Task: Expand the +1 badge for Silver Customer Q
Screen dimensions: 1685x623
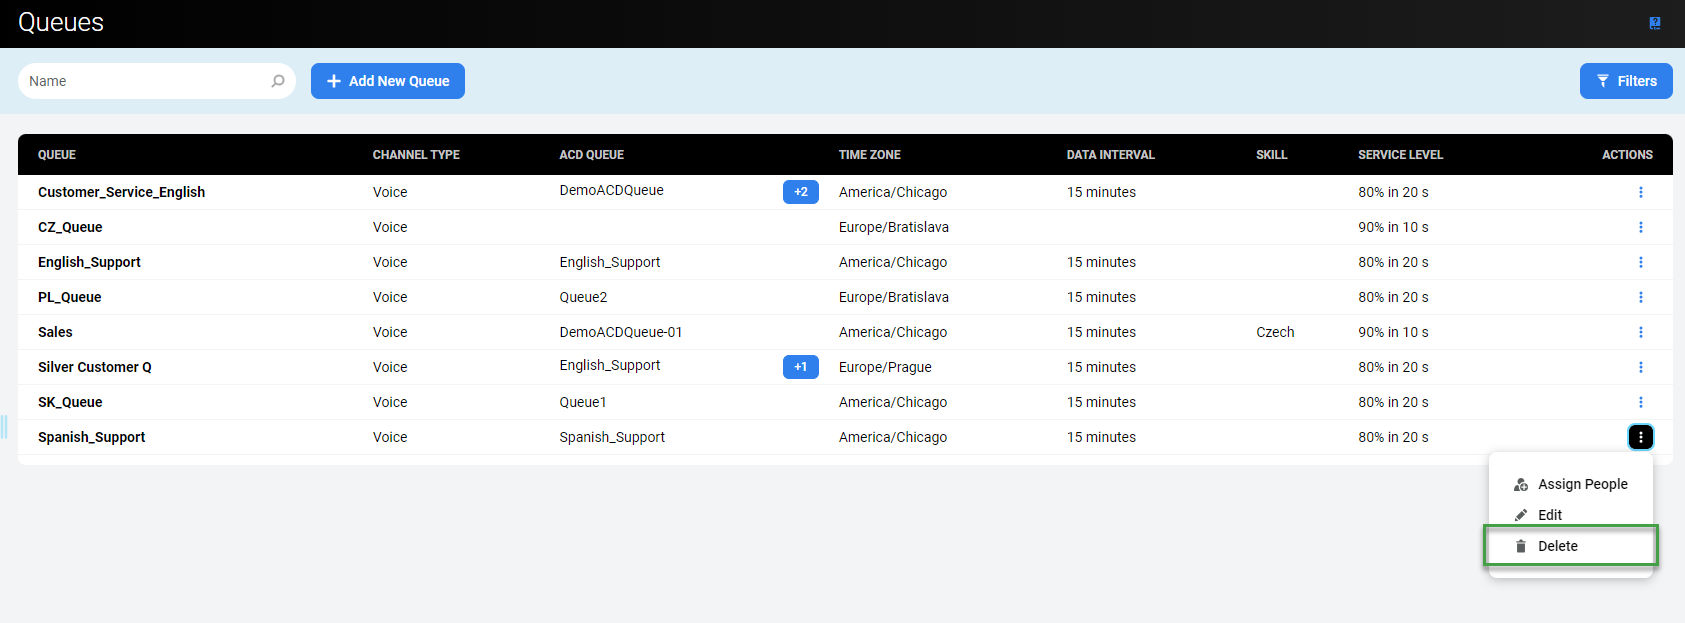Action: click(800, 367)
